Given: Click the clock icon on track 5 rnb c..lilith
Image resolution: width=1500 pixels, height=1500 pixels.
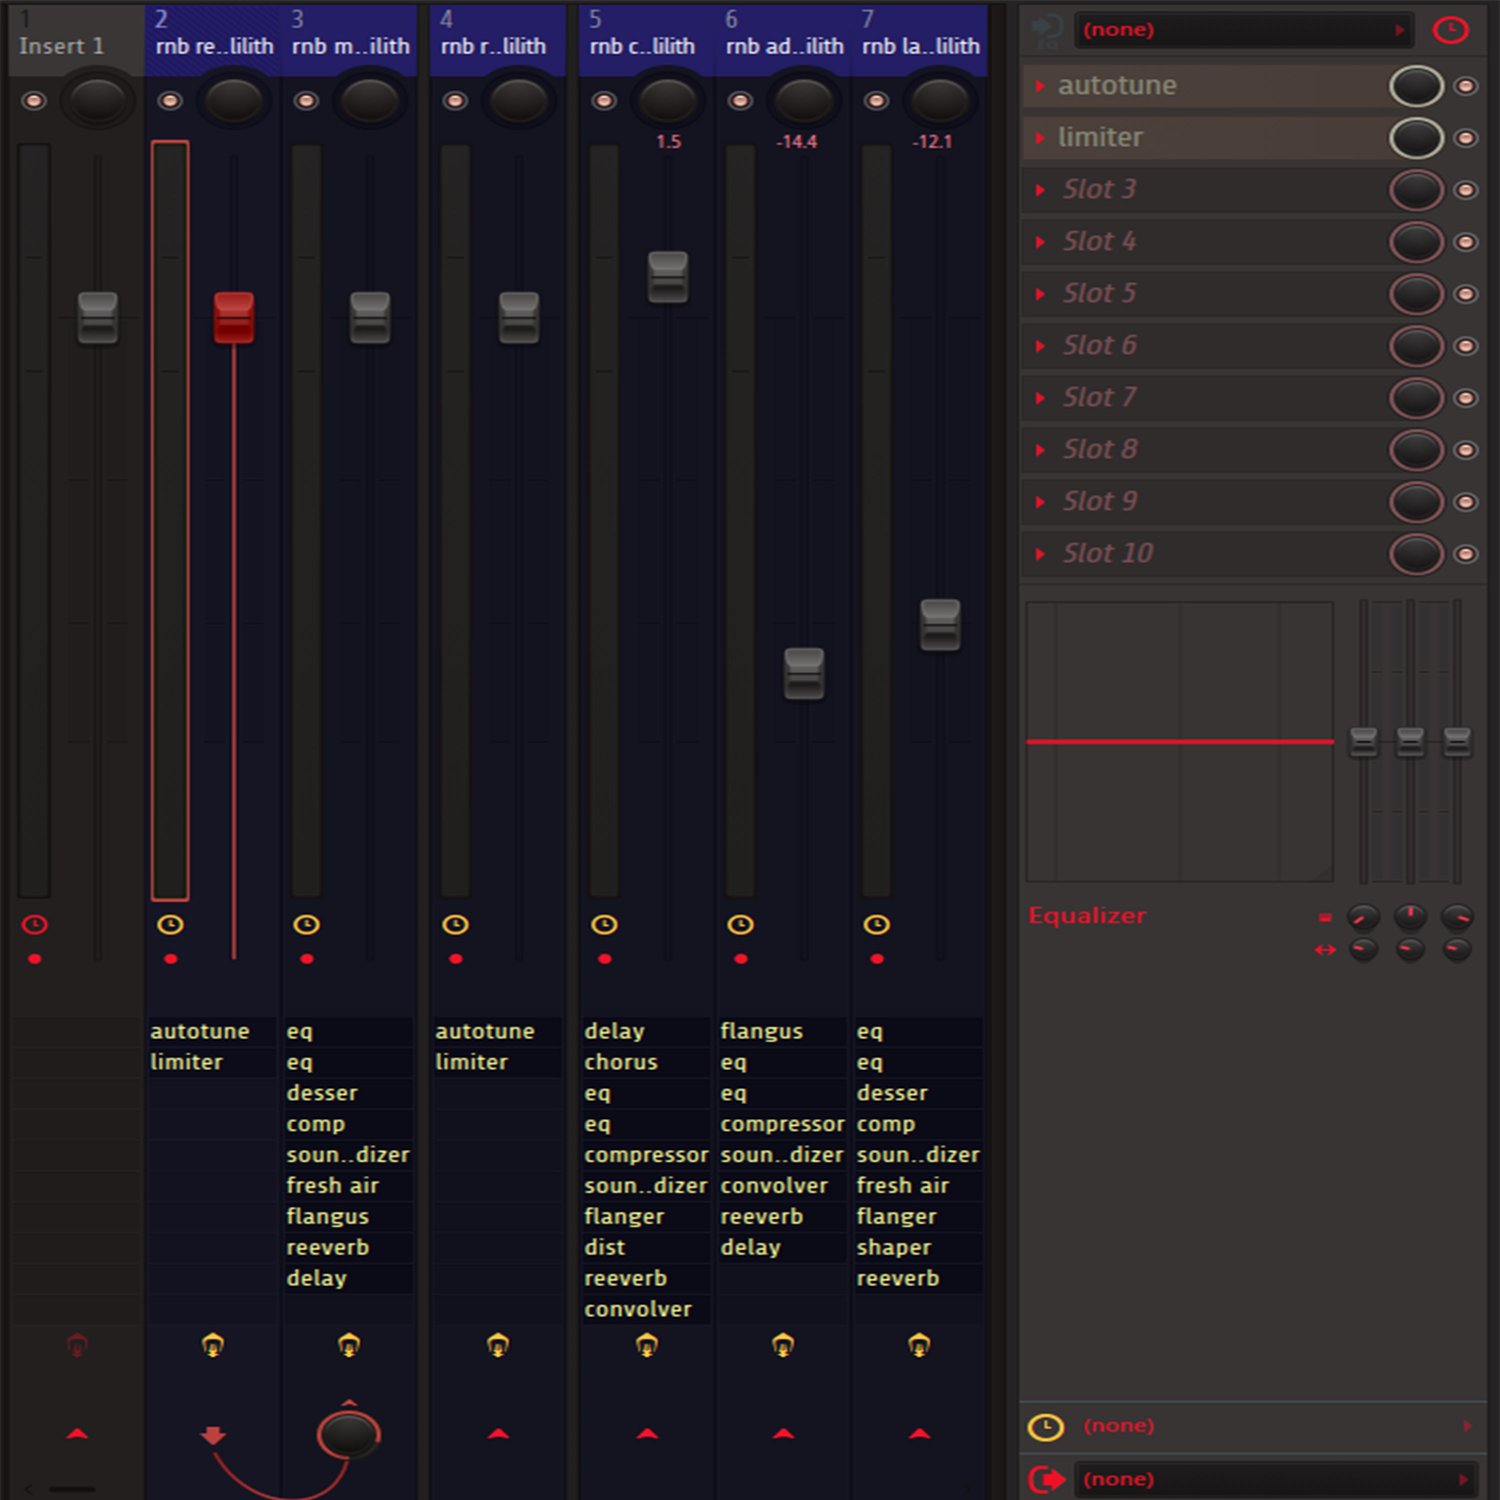Looking at the screenshot, I should [x=604, y=925].
